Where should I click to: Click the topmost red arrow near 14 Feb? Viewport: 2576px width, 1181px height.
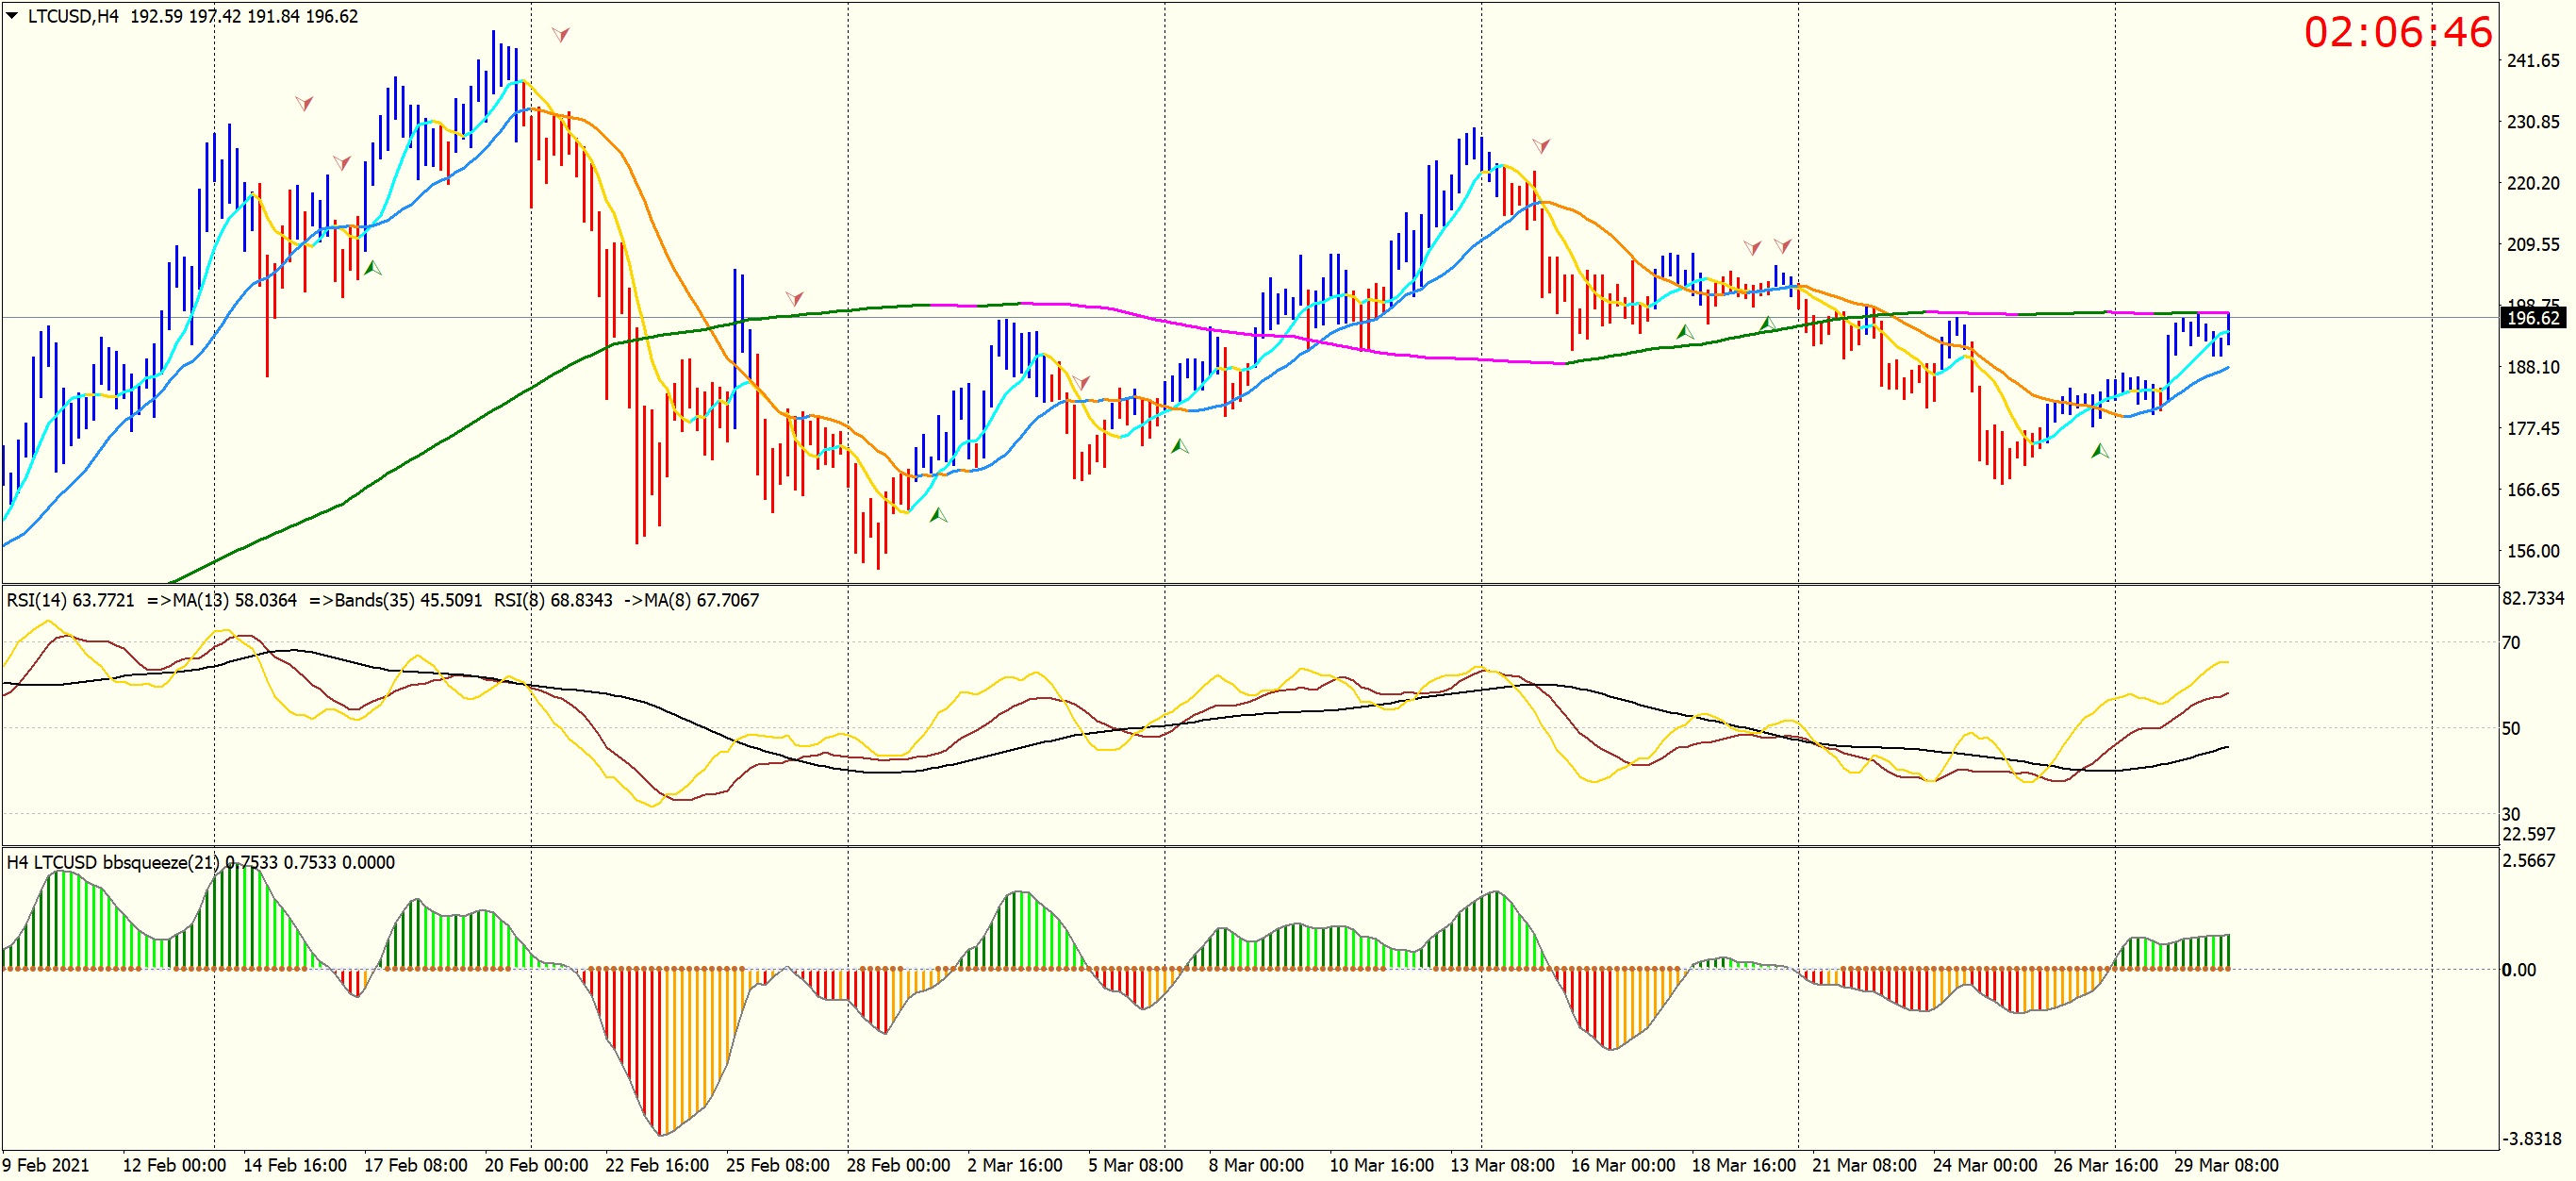[304, 103]
